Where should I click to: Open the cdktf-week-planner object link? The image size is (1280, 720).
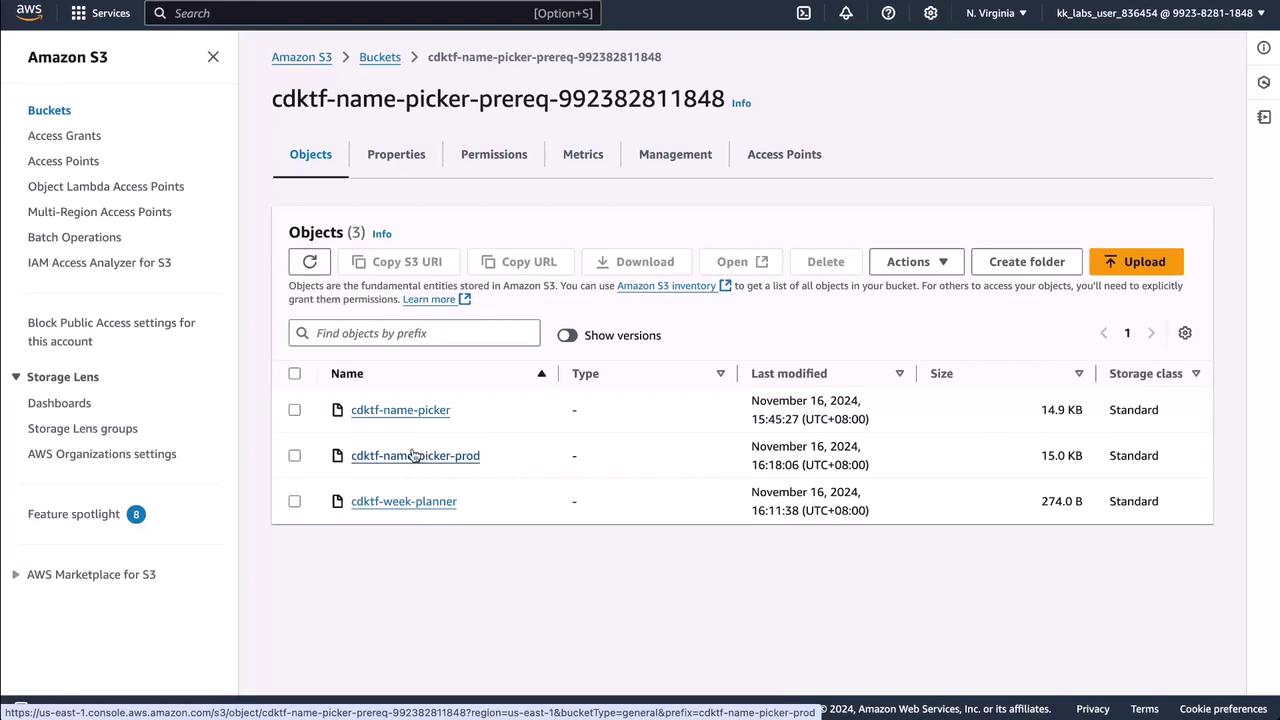click(404, 502)
